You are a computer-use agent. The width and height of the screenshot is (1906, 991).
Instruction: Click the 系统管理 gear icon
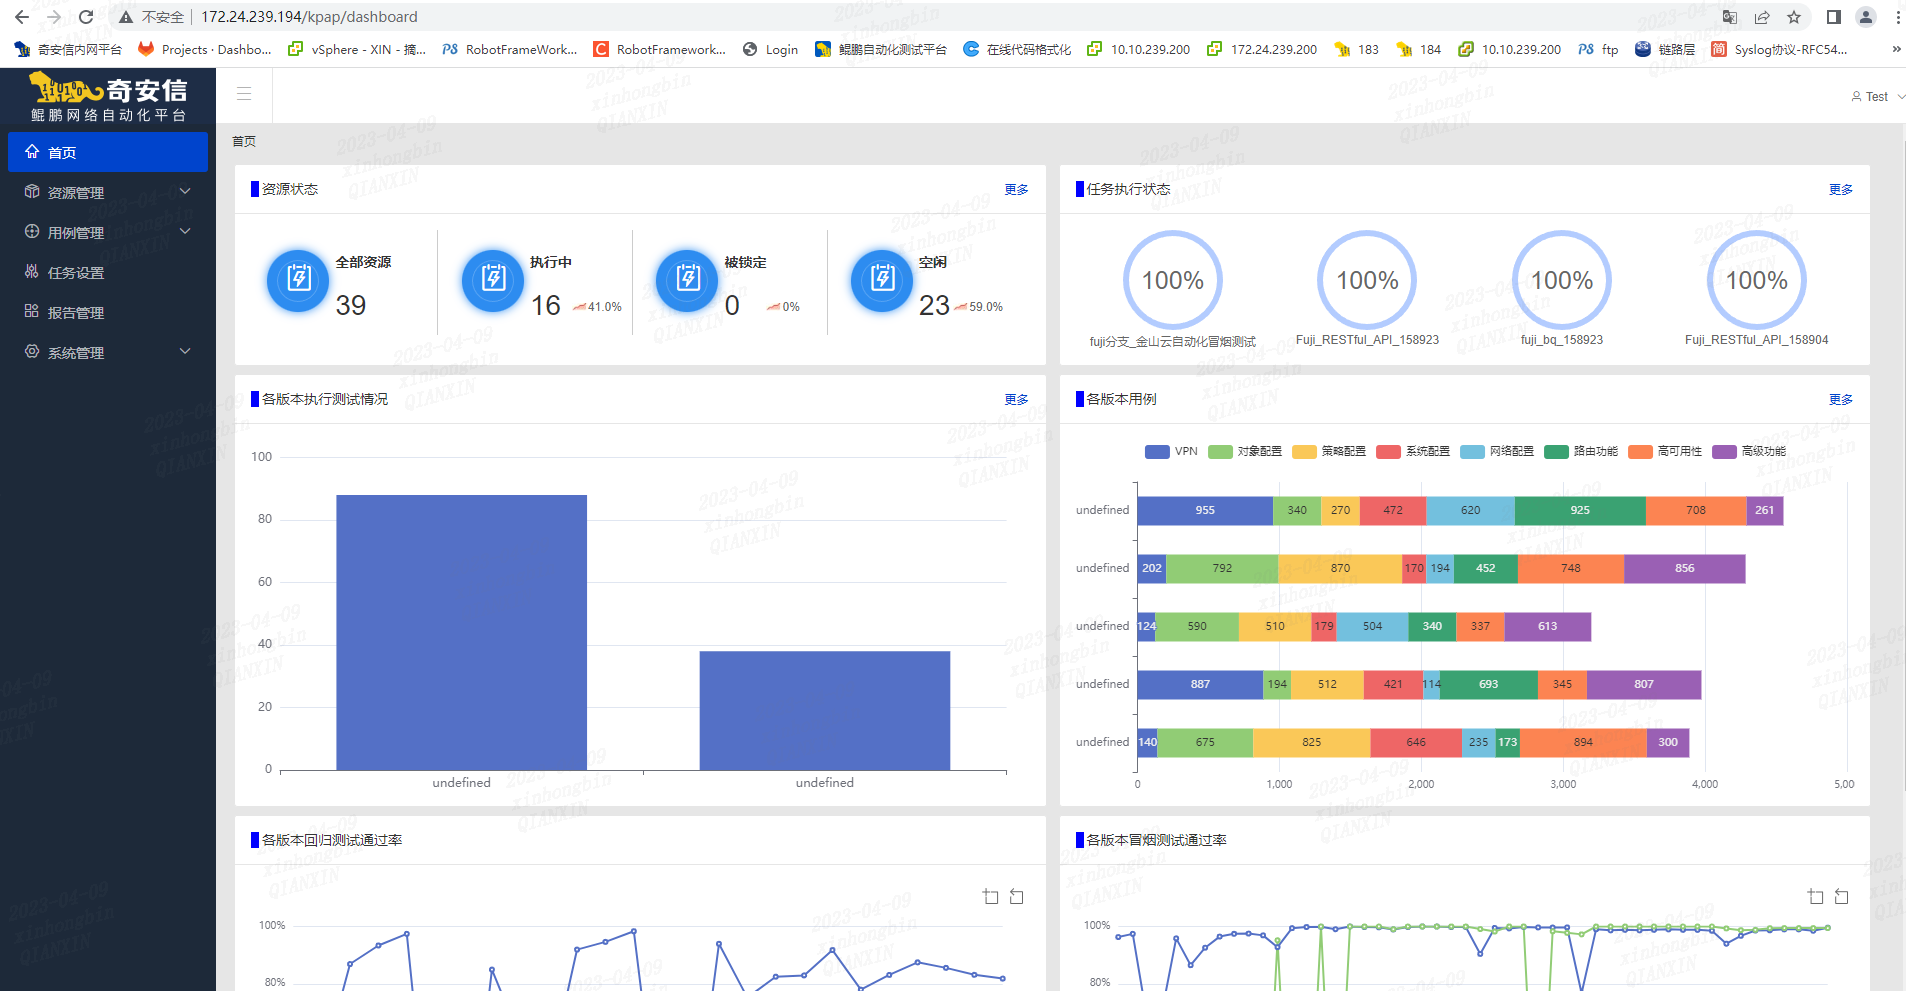pyautogui.click(x=32, y=352)
